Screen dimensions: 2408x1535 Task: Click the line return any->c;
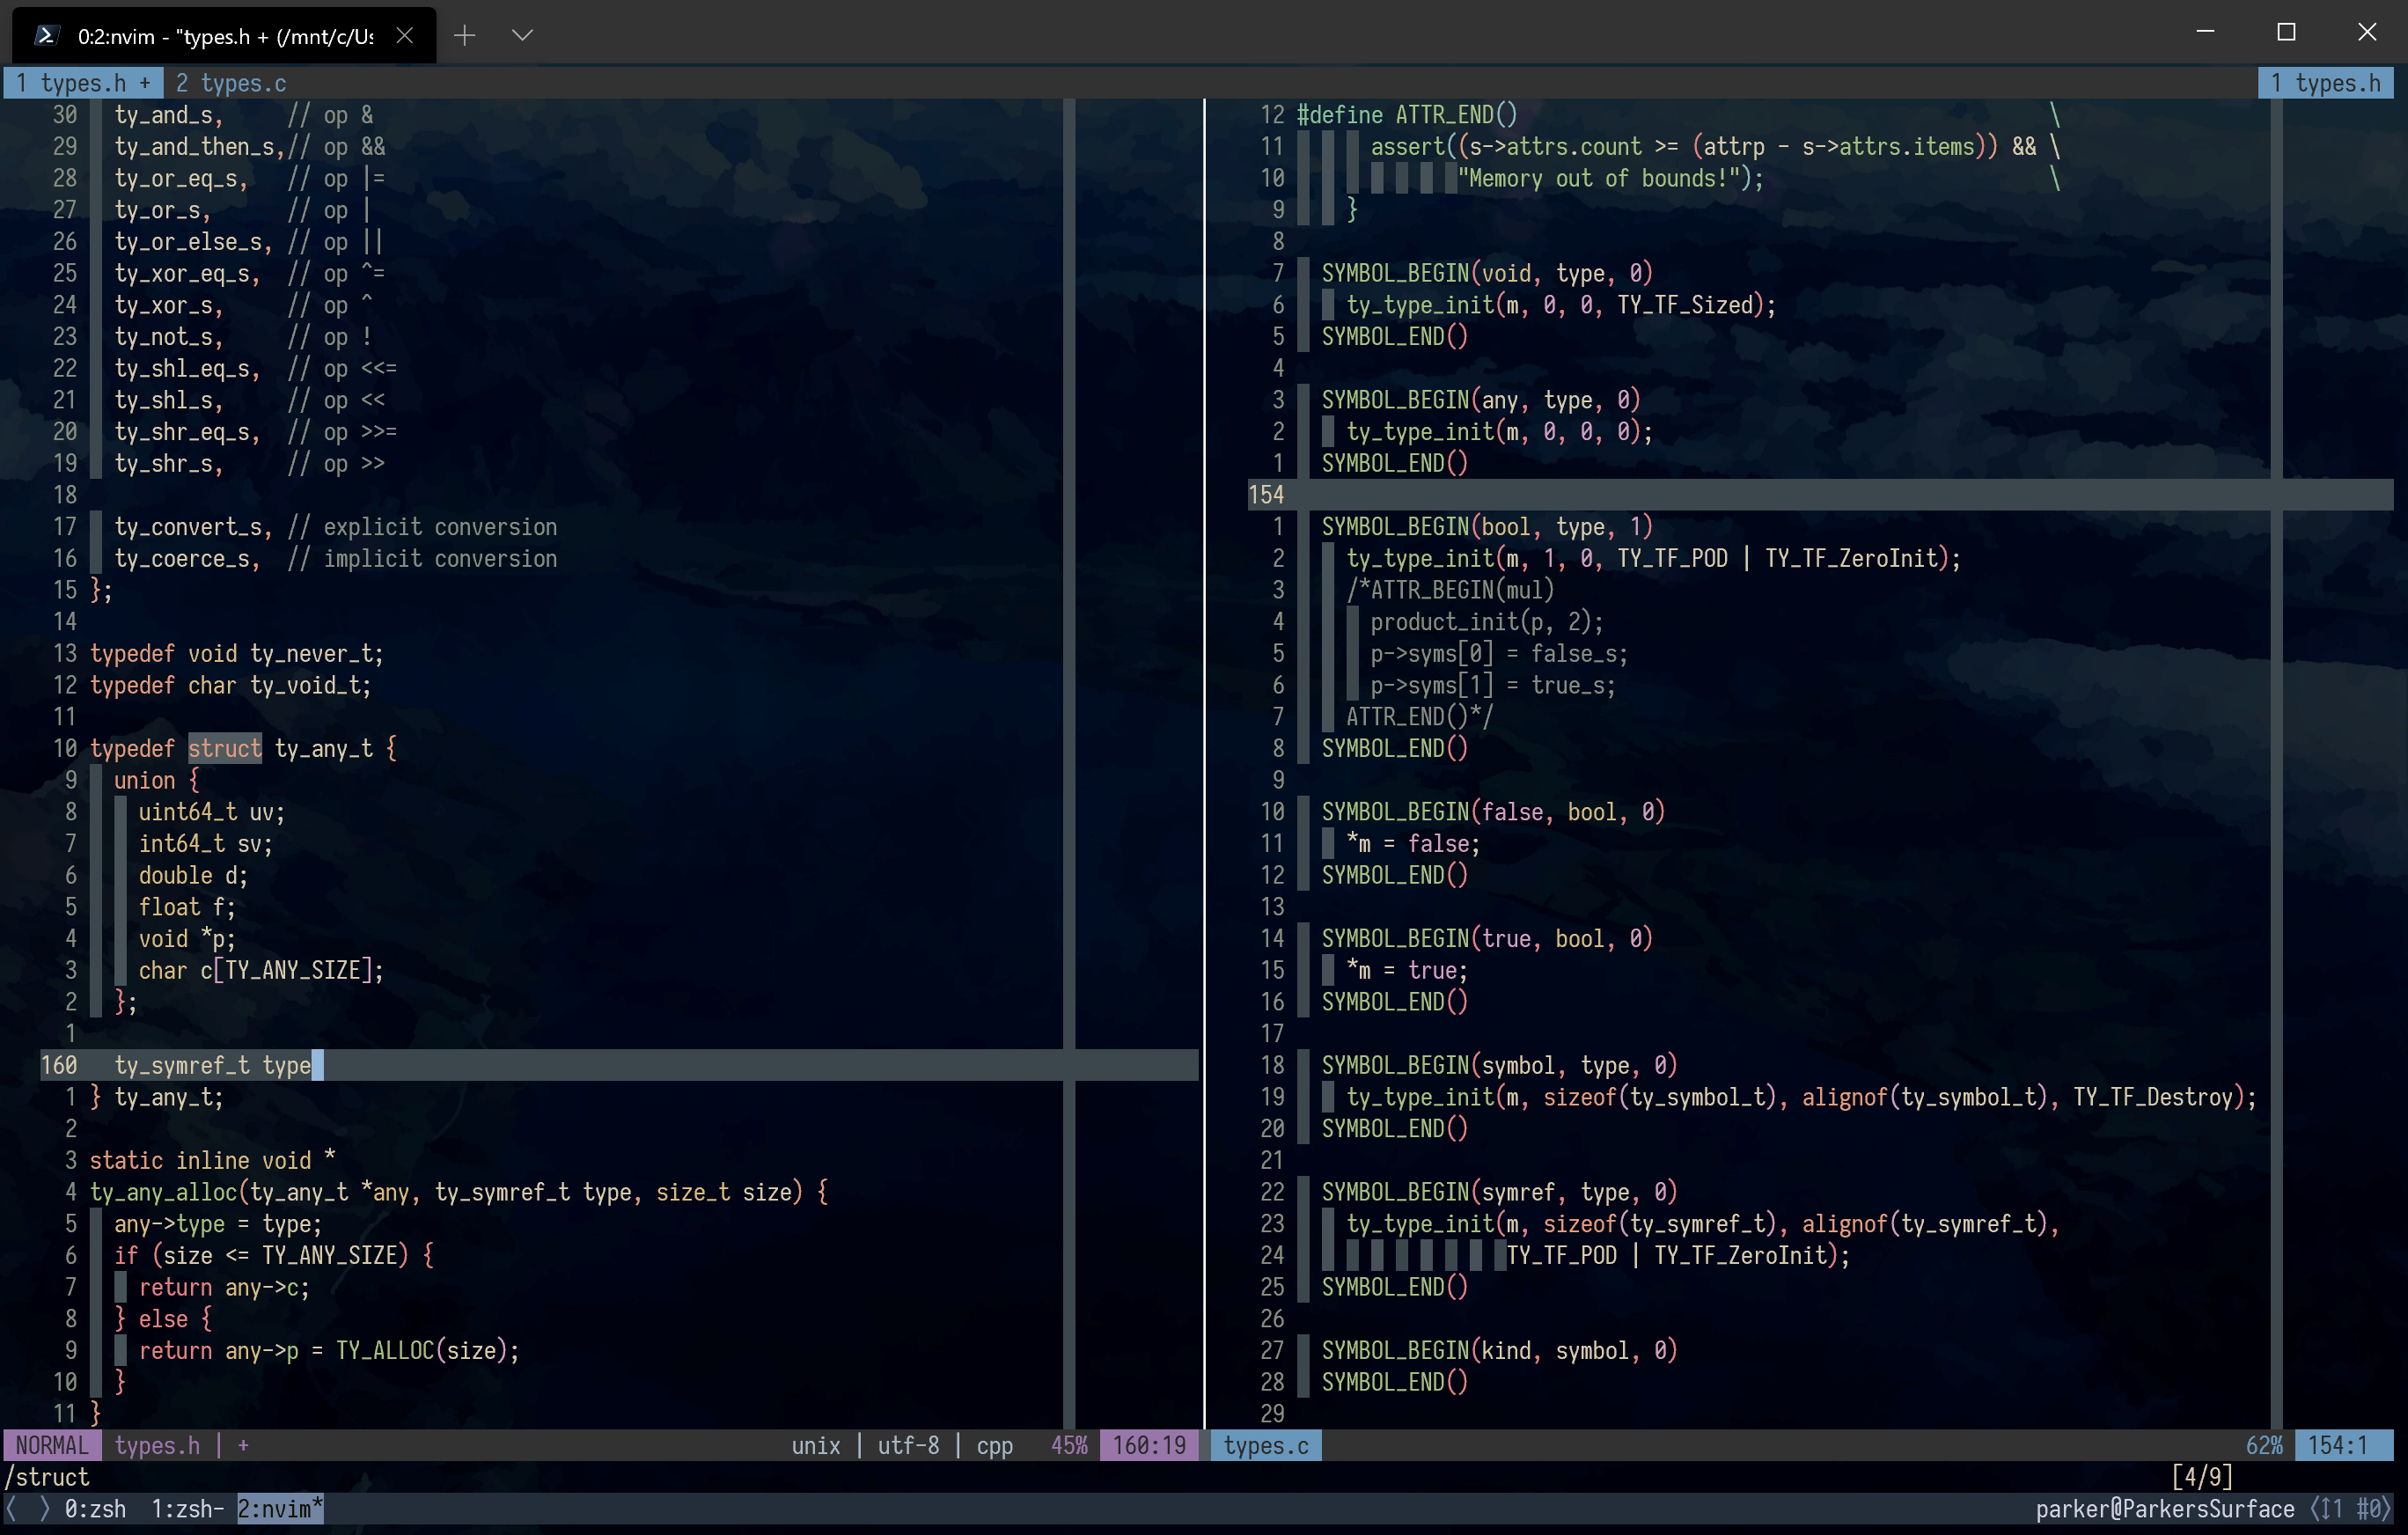pyautogui.click(x=225, y=1287)
